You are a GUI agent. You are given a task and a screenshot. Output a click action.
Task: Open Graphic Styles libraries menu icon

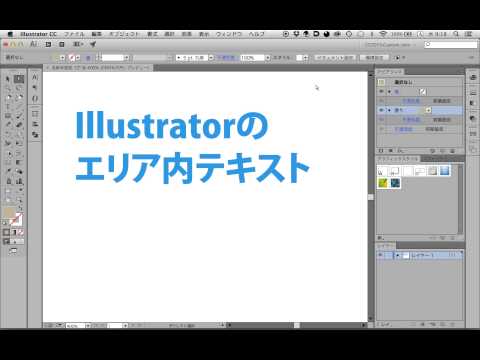pyautogui.click(x=381, y=238)
